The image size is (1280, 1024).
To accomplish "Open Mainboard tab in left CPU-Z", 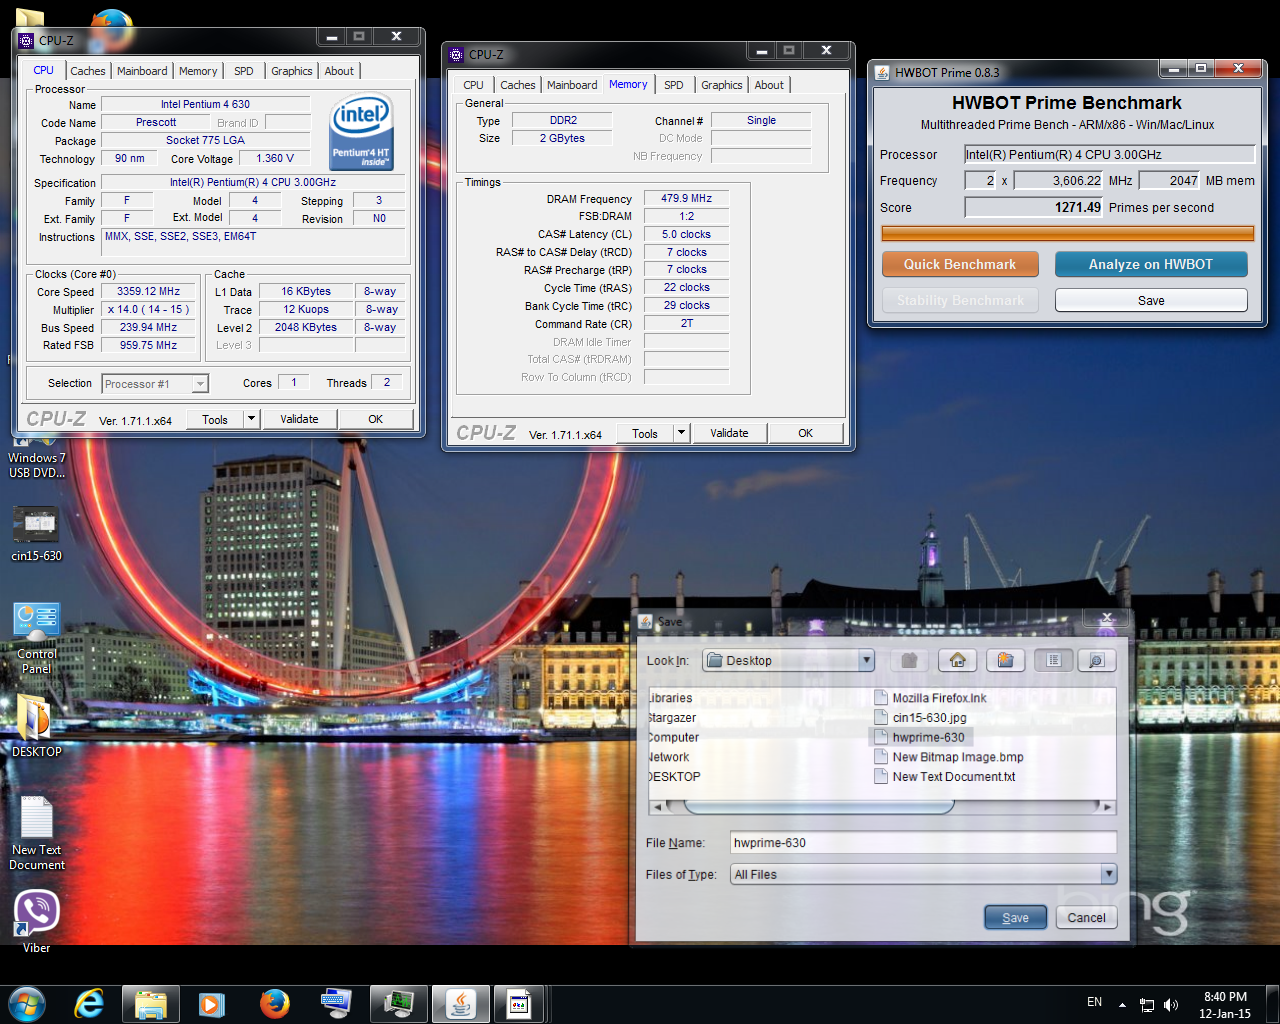I will pos(142,71).
